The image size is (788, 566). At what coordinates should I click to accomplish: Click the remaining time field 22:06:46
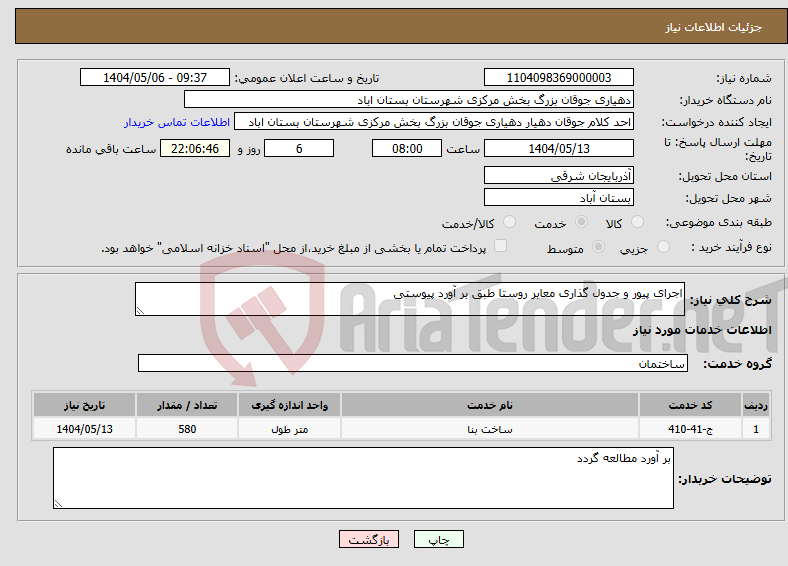195,148
